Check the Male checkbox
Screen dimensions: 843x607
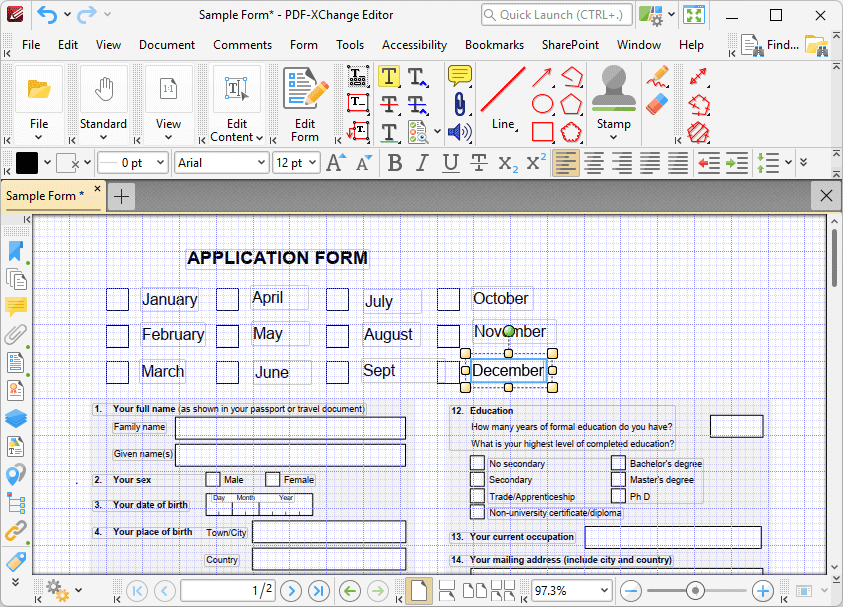213,479
